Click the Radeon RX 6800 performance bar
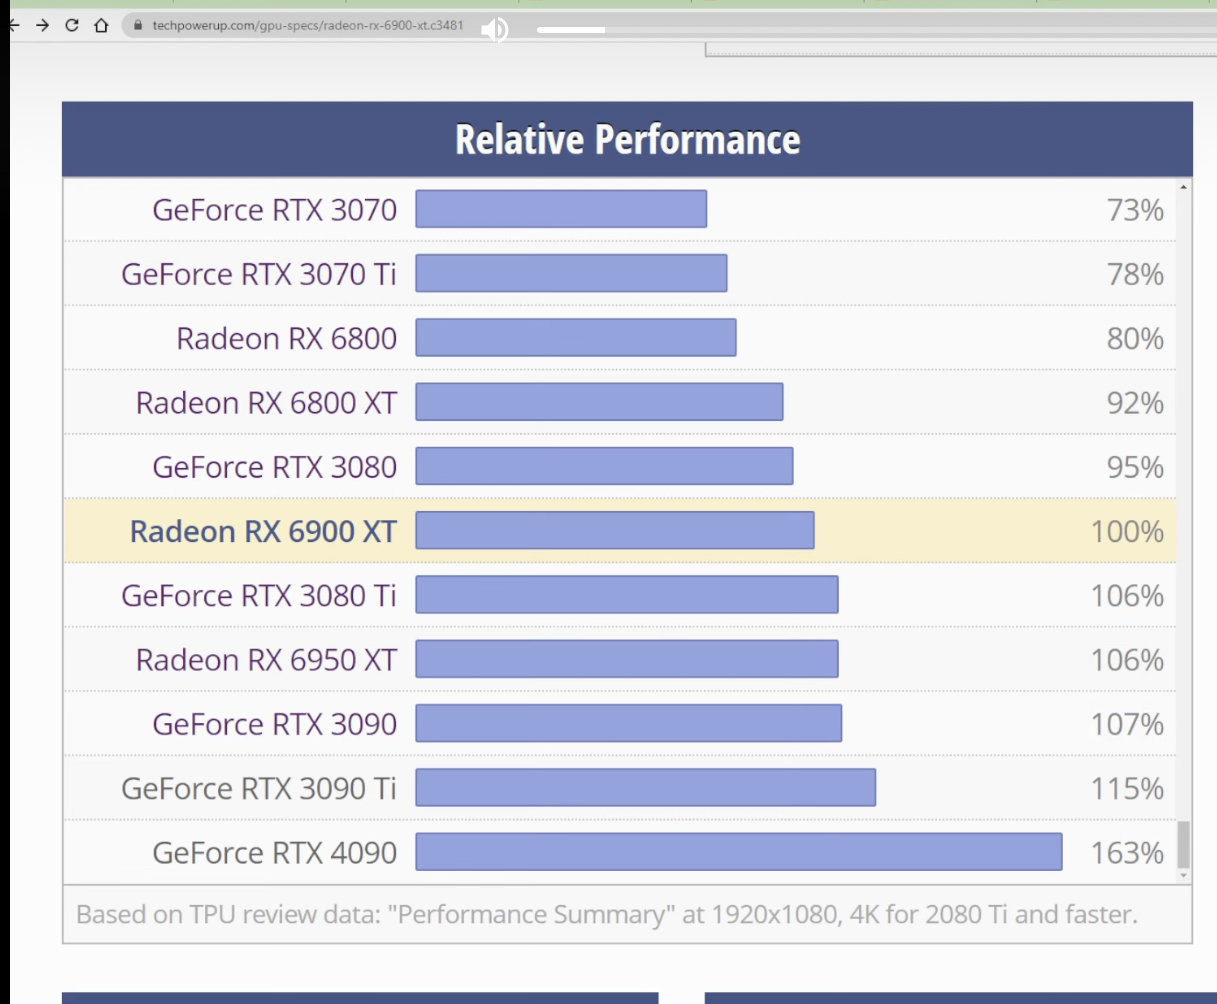 (x=576, y=337)
